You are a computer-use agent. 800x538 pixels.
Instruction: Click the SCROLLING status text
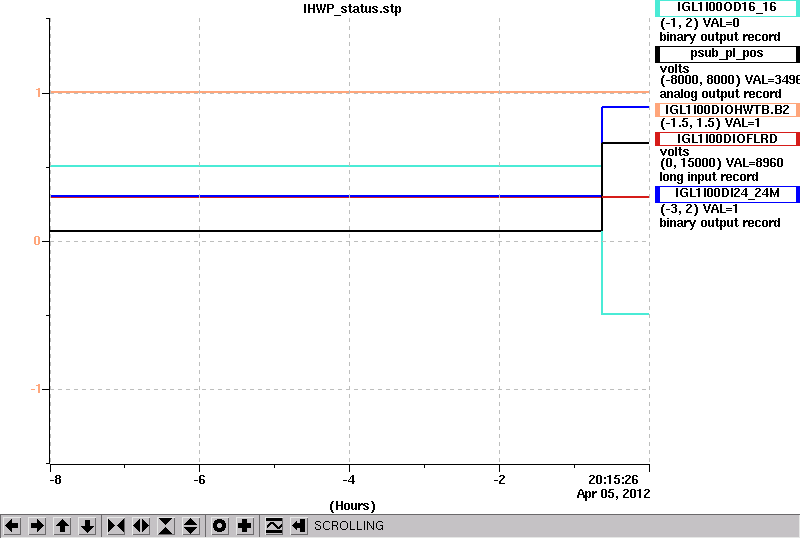click(348, 526)
